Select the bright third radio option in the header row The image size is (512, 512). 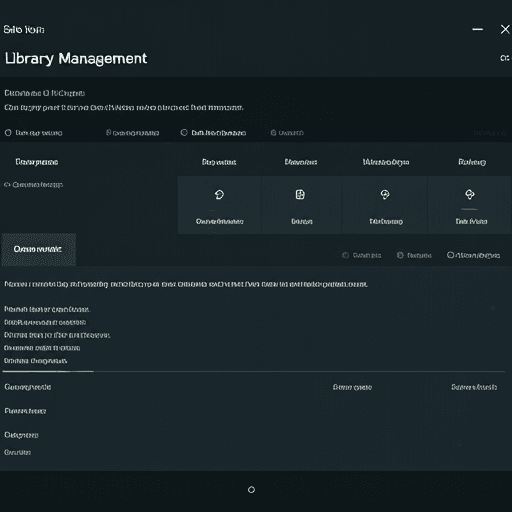[184, 133]
